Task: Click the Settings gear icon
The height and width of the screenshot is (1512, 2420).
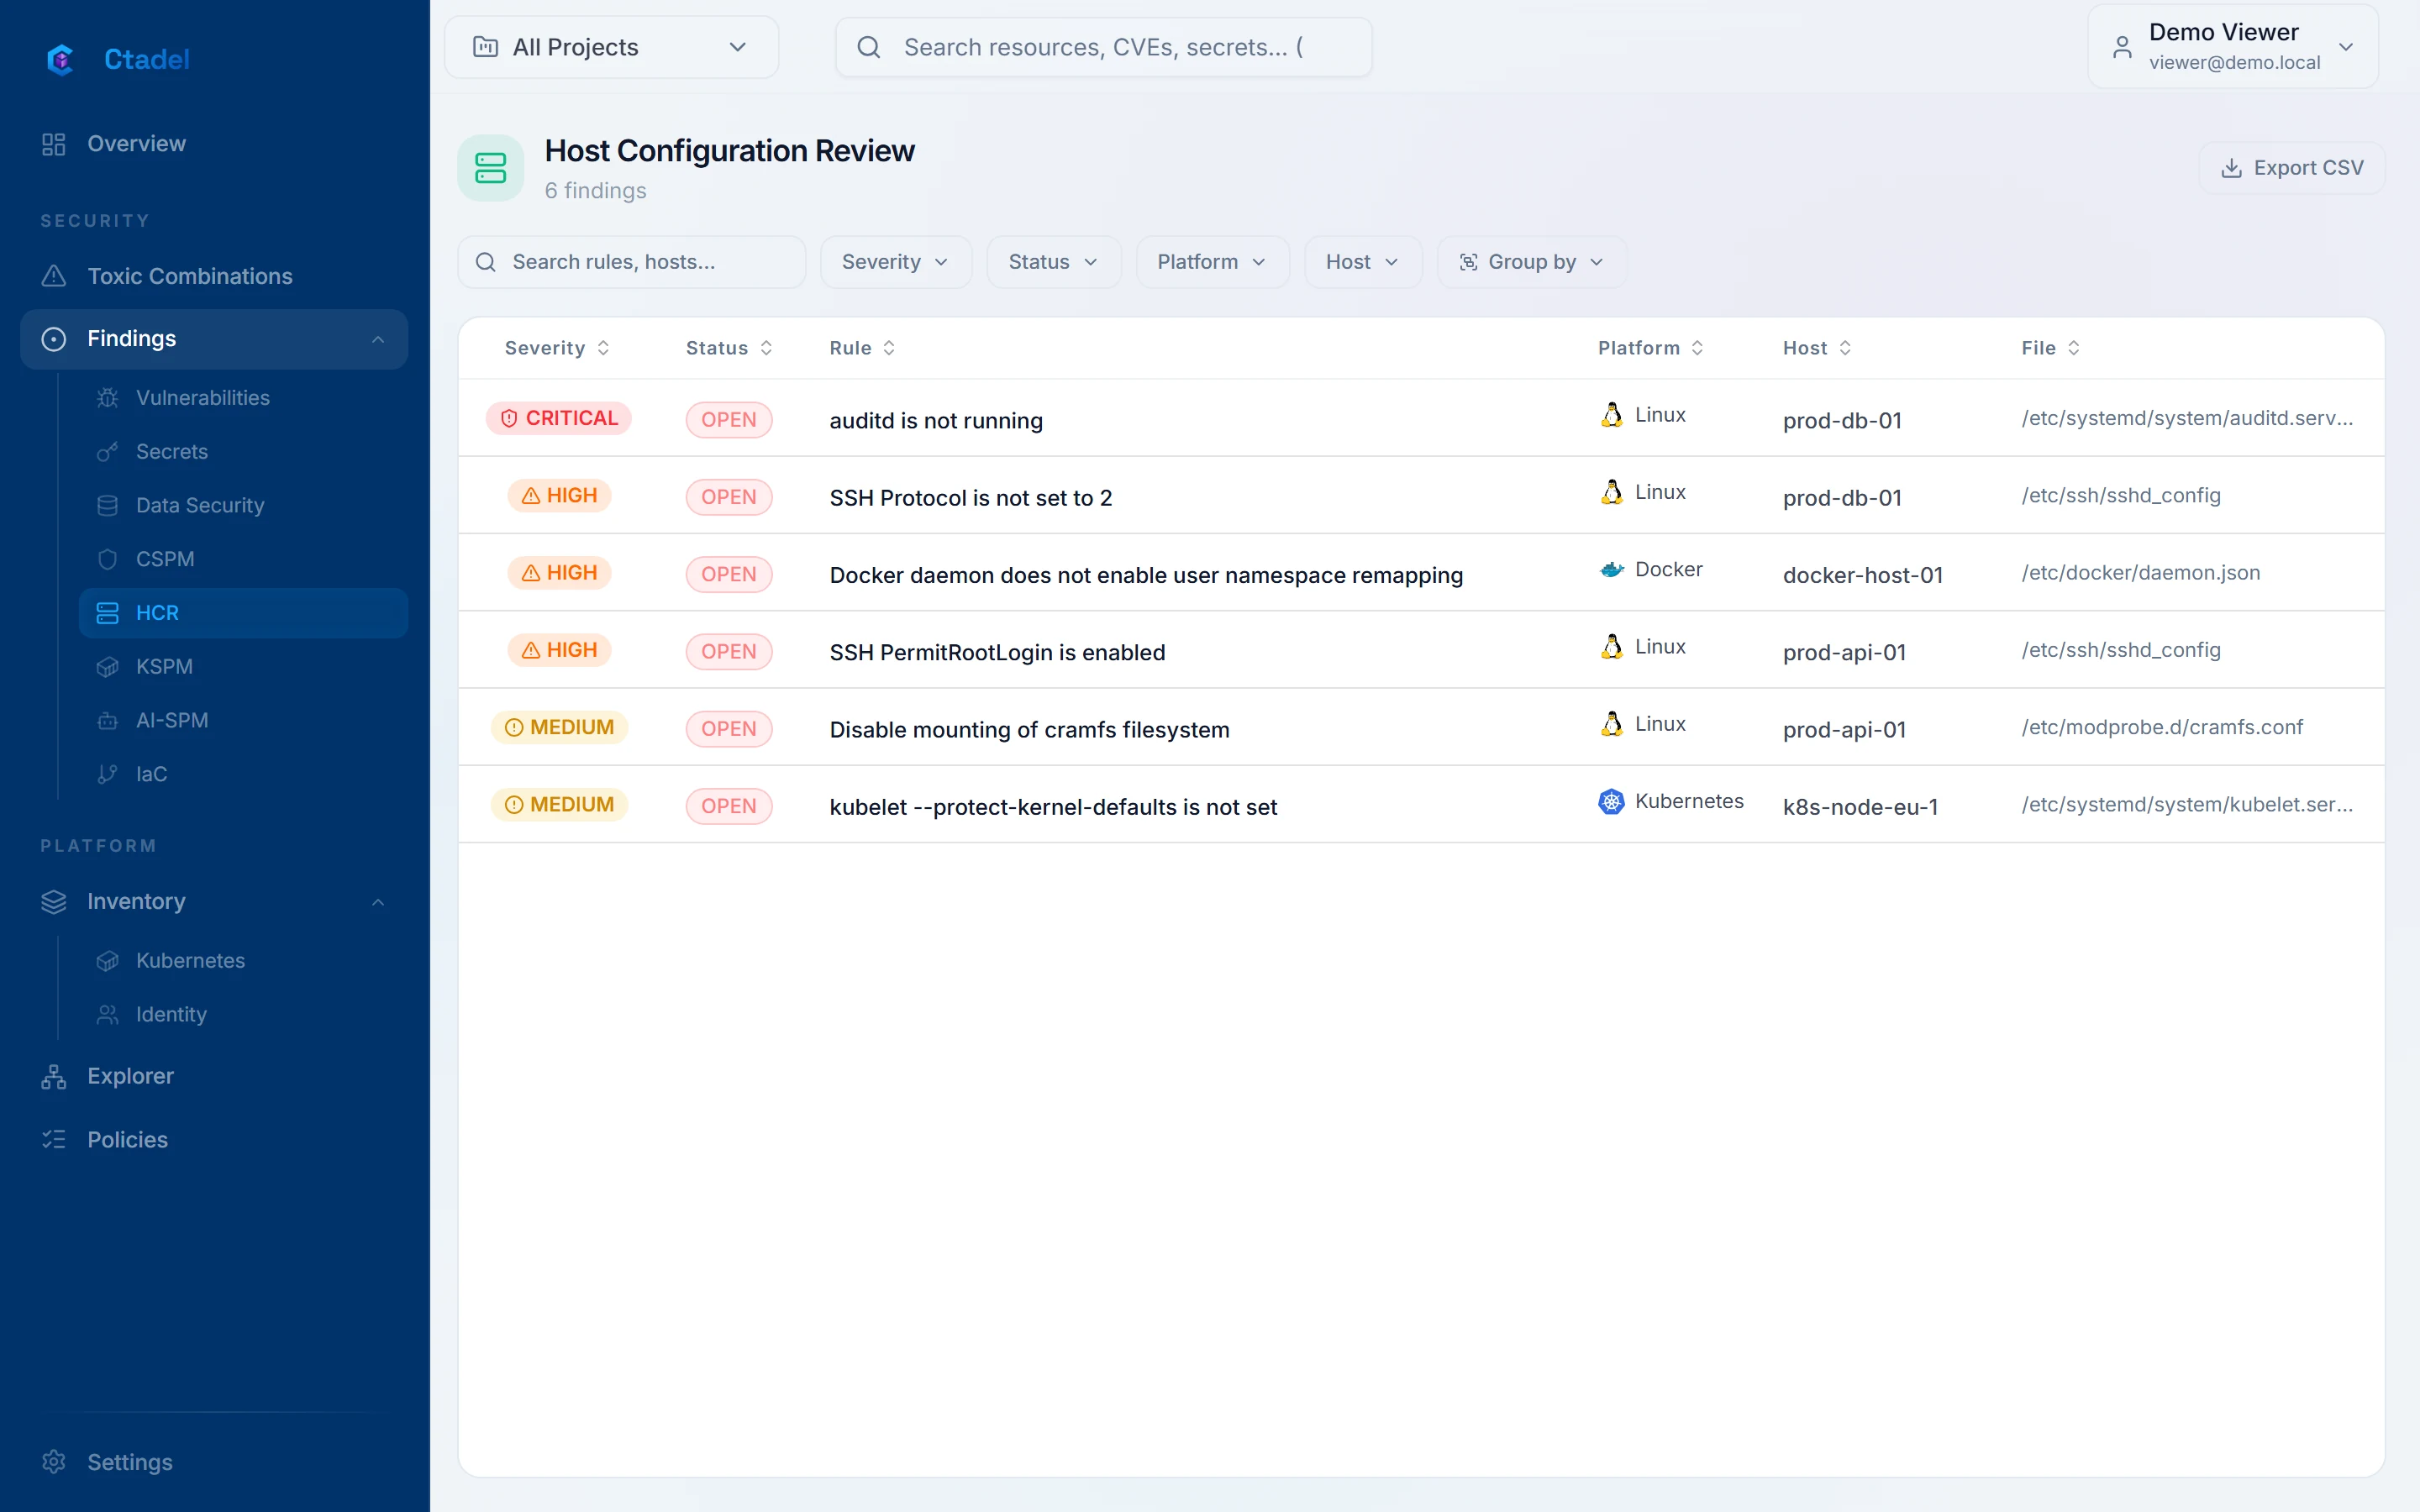Action: [54, 1462]
